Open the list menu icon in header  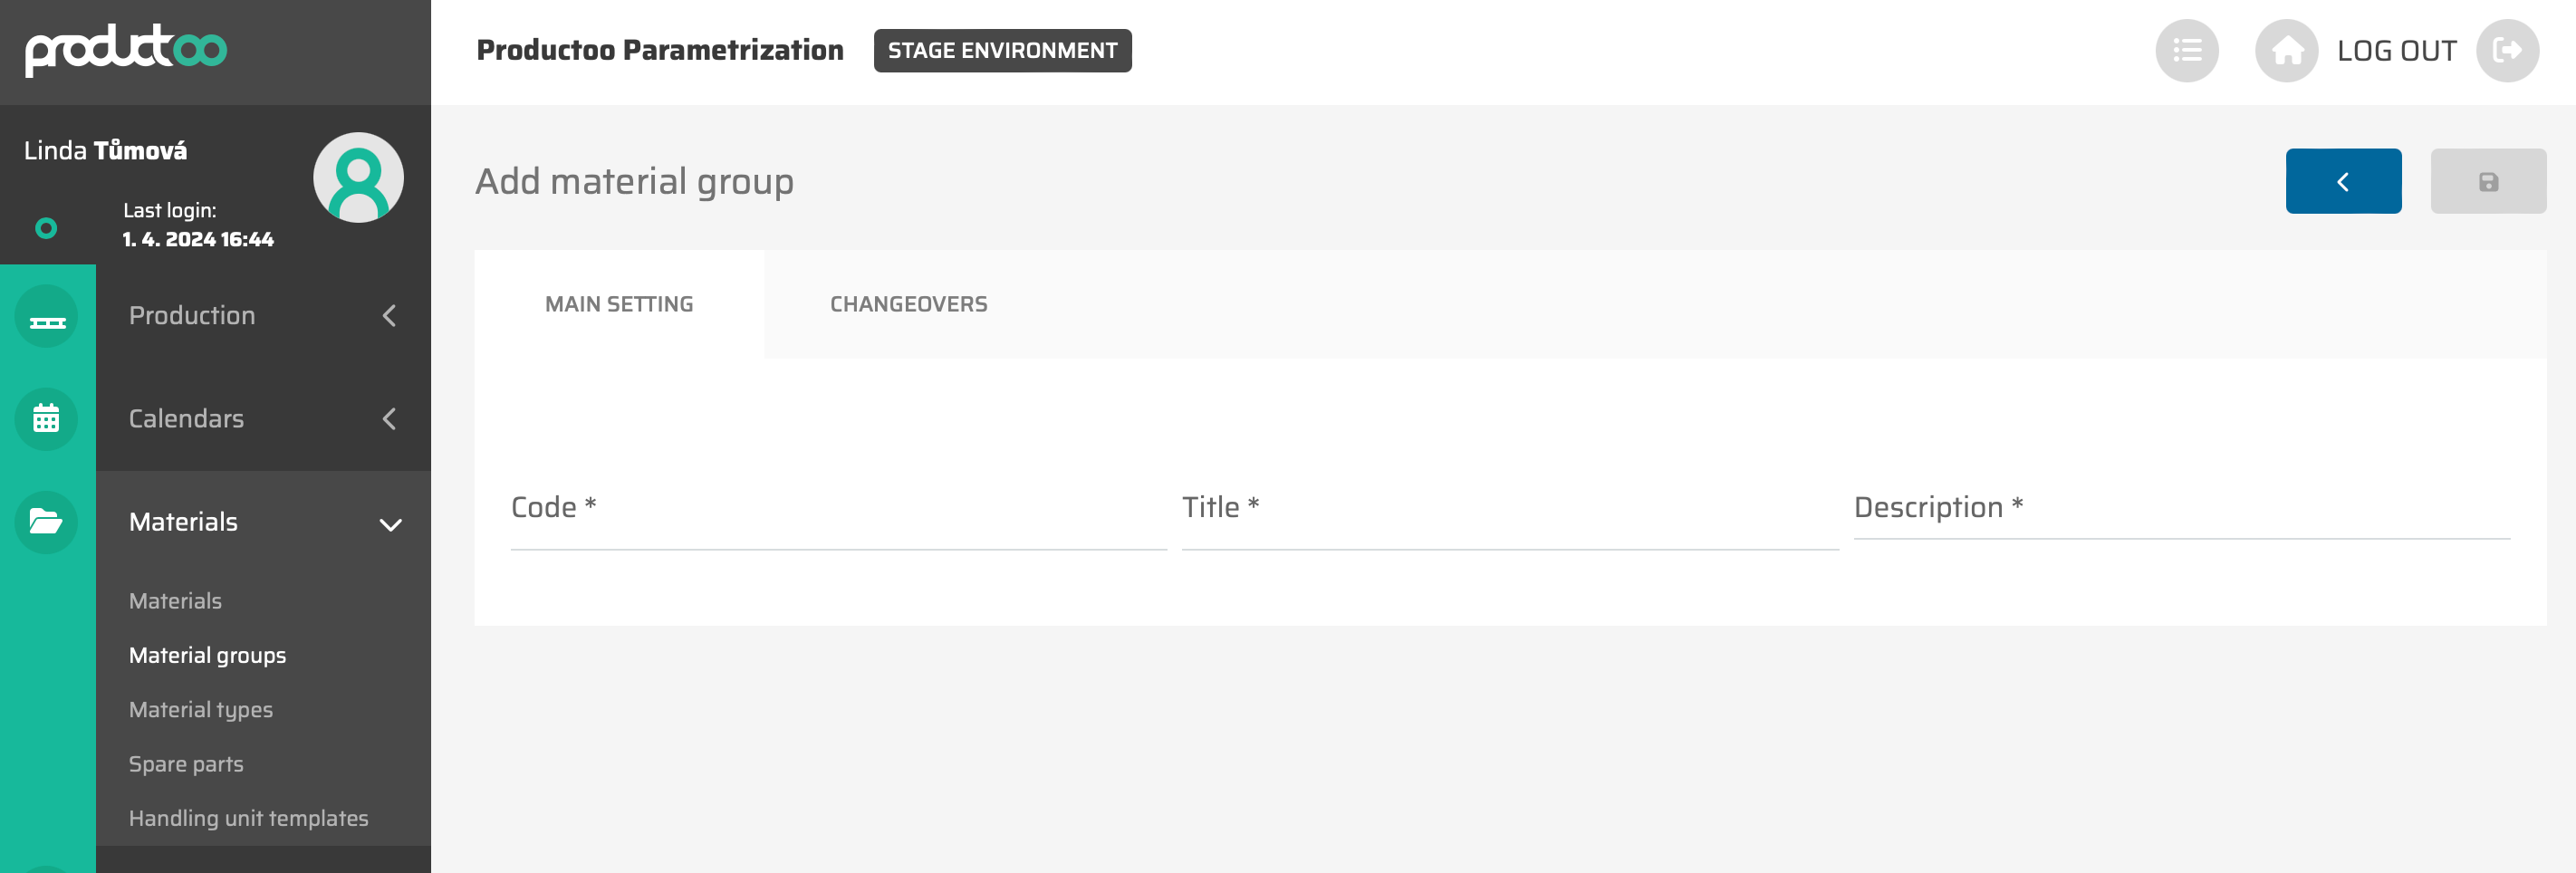2186,50
